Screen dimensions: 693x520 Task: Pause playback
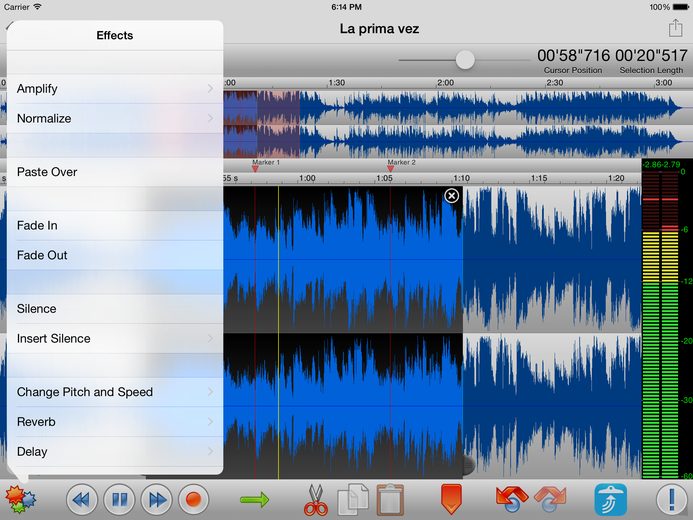click(119, 500)
